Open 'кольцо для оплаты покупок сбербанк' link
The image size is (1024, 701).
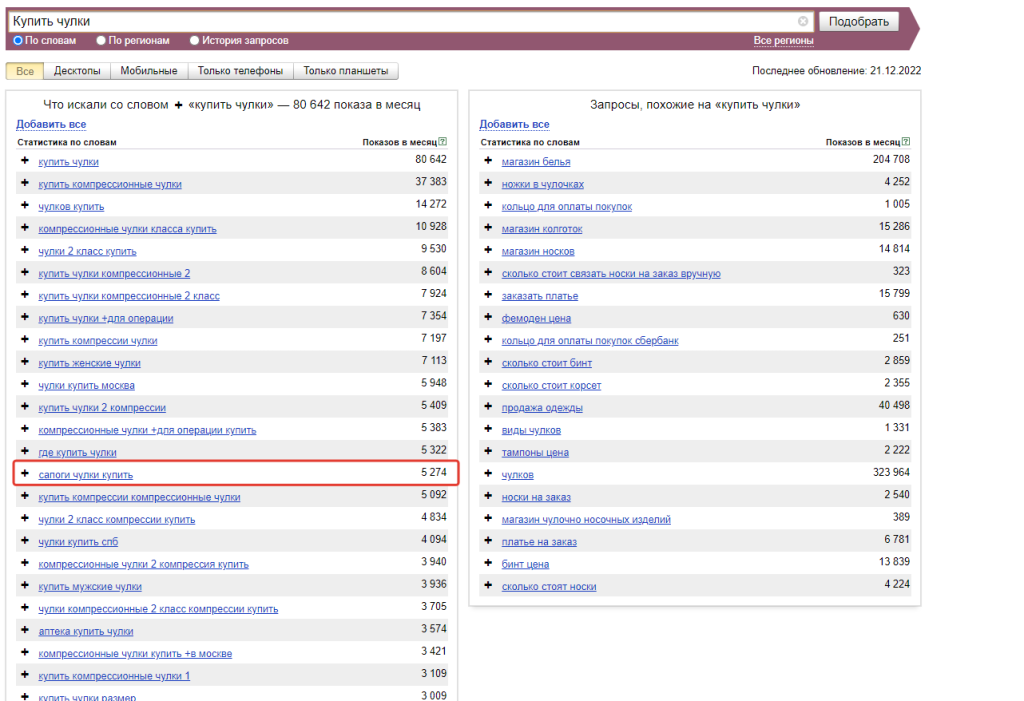[590, 340]
